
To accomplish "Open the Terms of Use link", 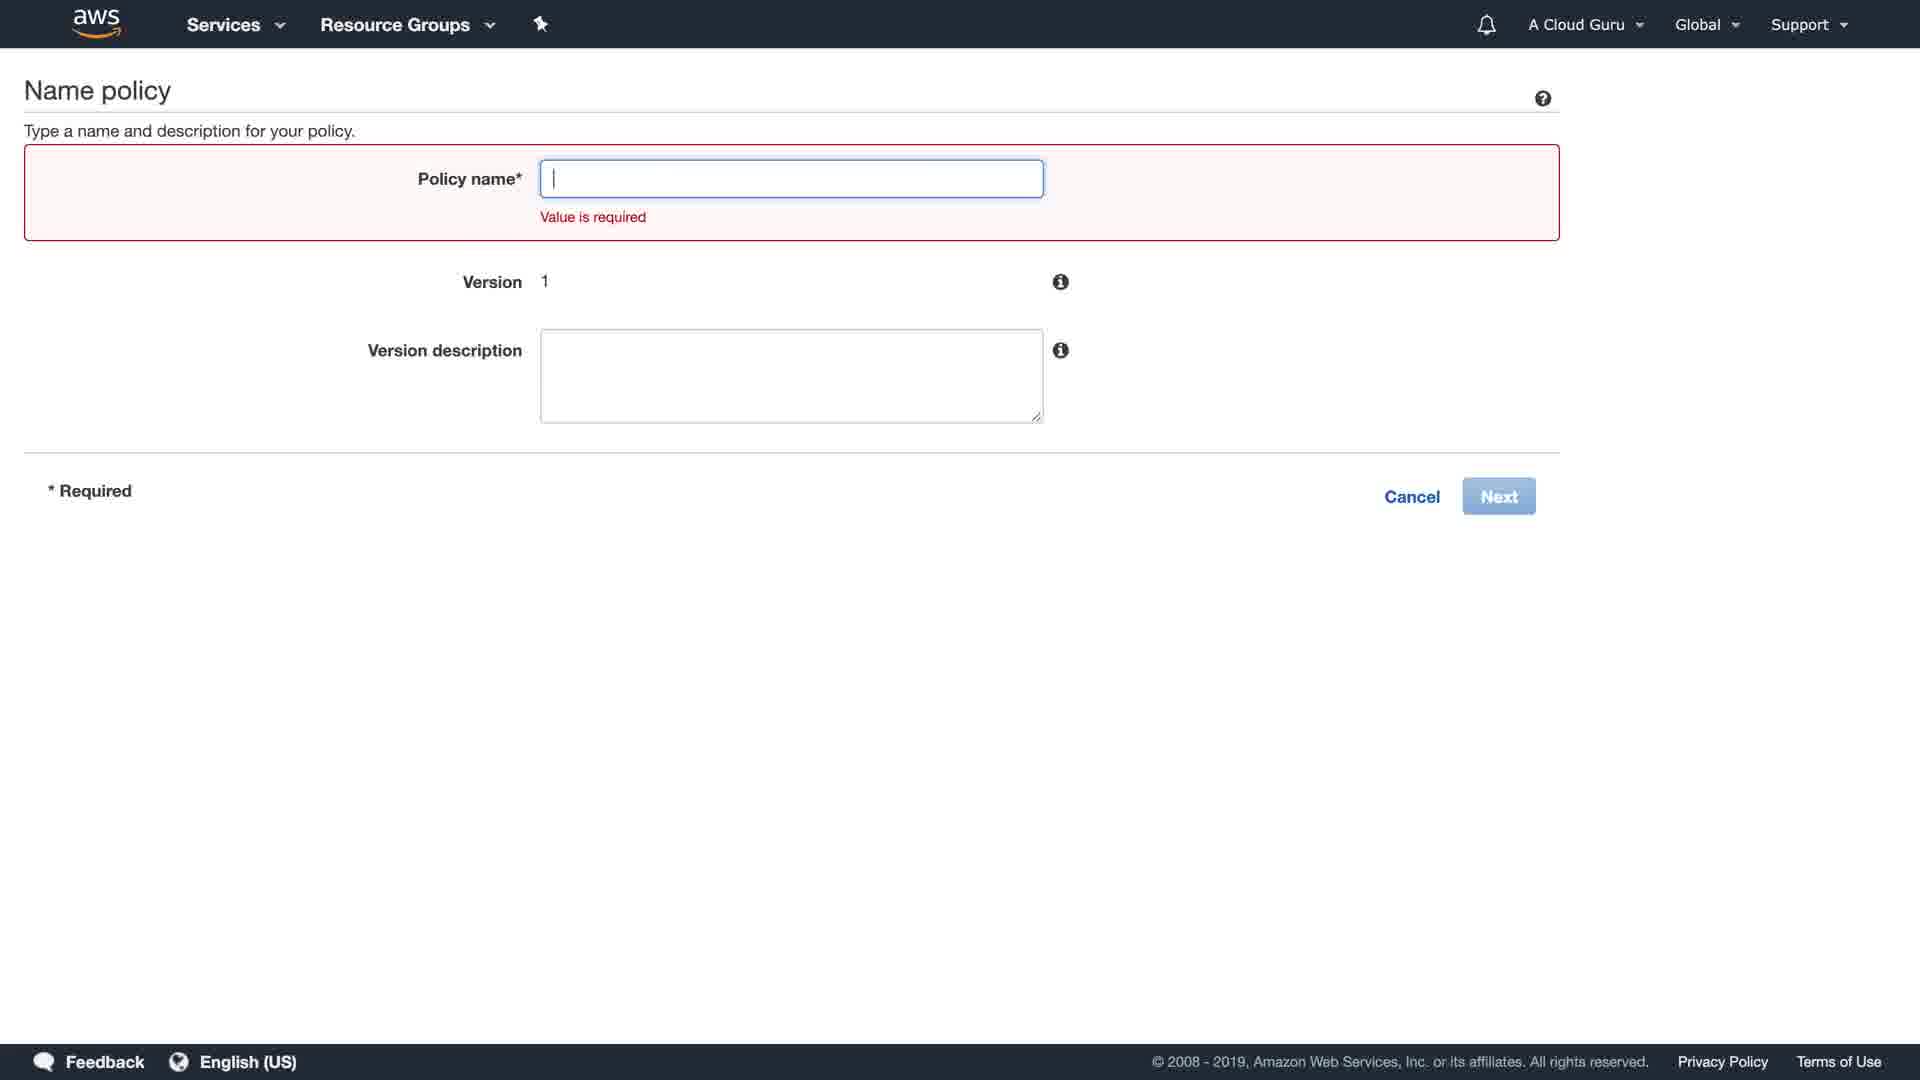I will click(1838, 1061).
